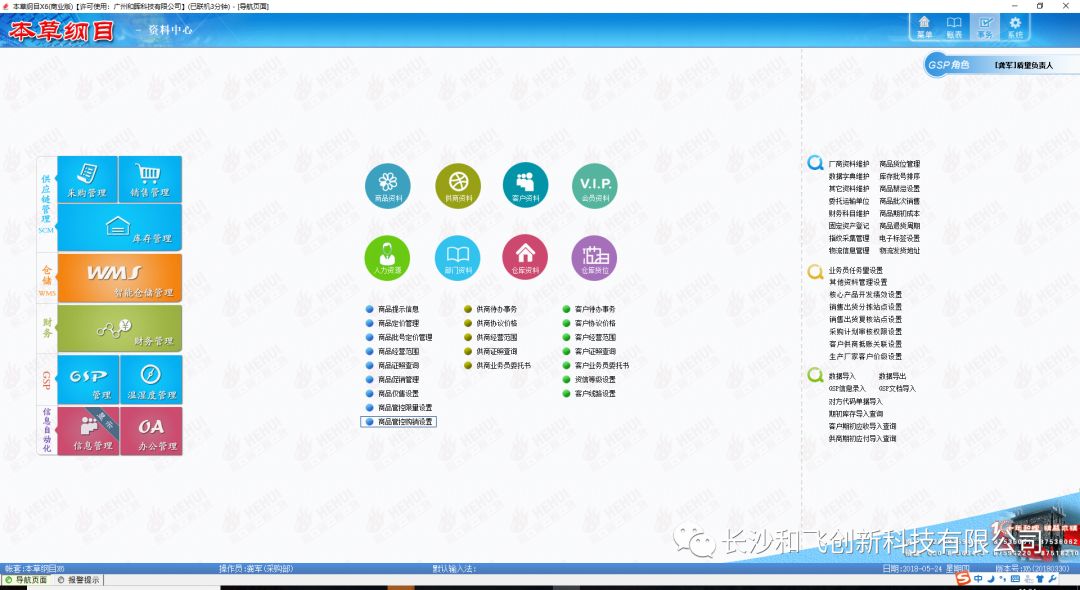Switch to the 报警提示 tab
The height and width of the screenshot is (590, 1080).
tap(79, 580)
